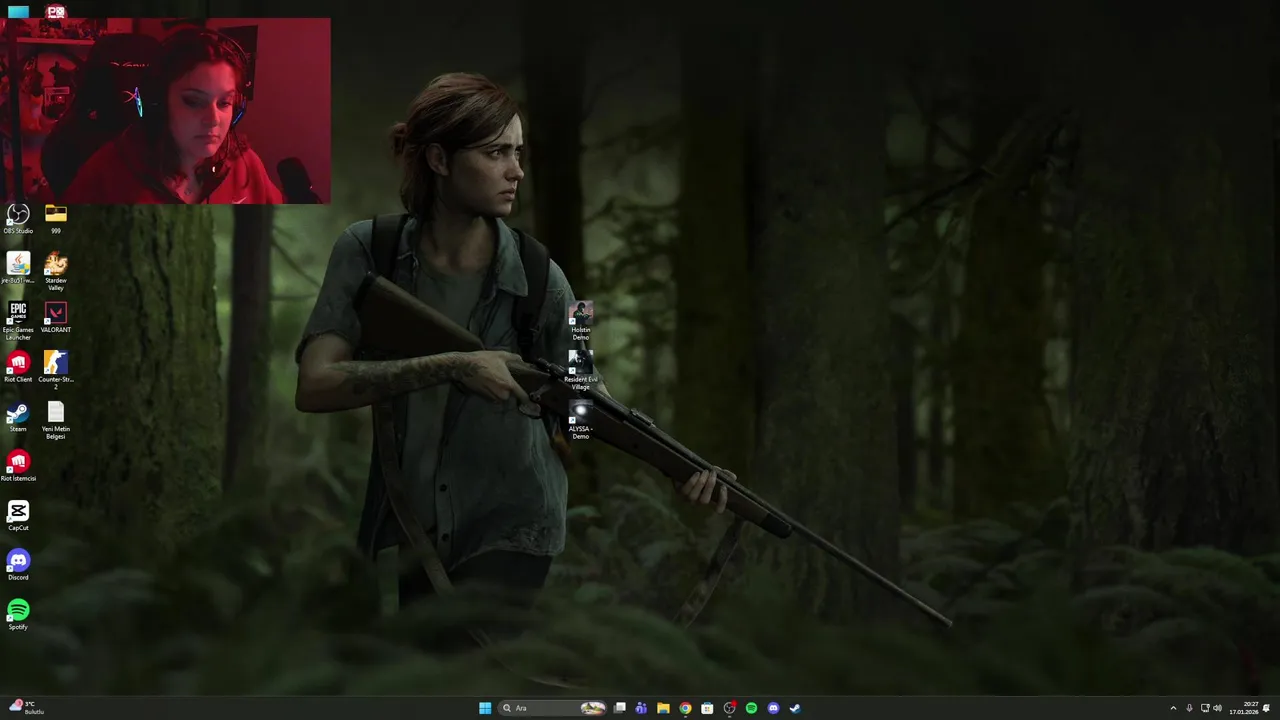Image resolution: width=1280 pixels, height=720 pixels.
Task: Open File Explorer from the taskbar
Action: click(x=663, y=708)
